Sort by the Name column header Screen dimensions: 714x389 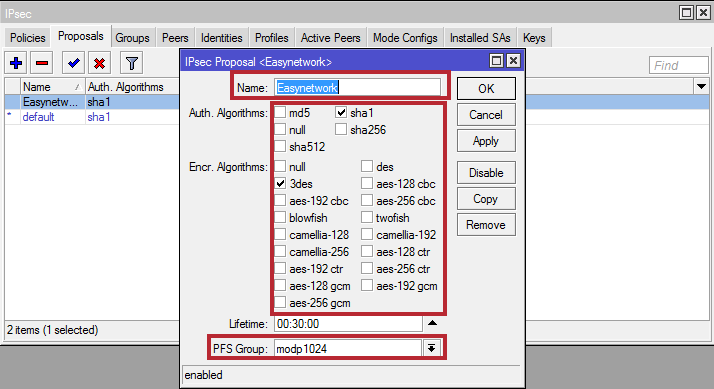tap(52, 87)
